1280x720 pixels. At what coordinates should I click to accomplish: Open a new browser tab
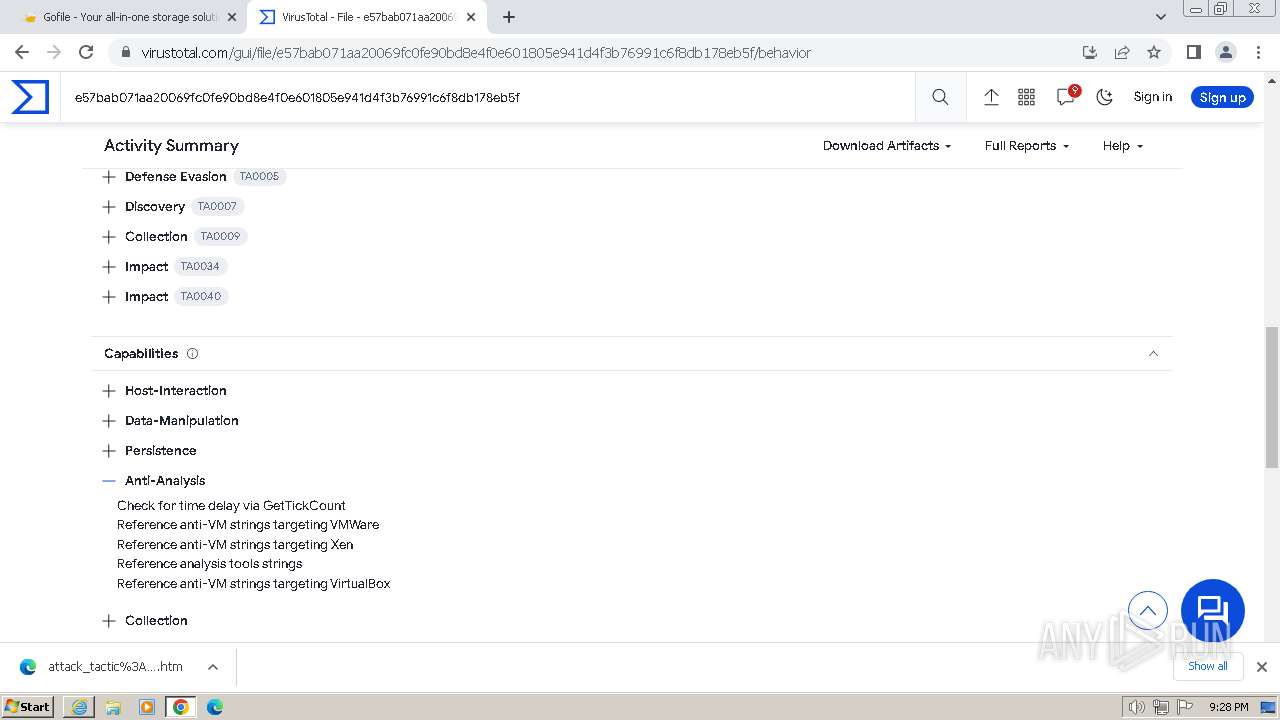tap(509, 17)
